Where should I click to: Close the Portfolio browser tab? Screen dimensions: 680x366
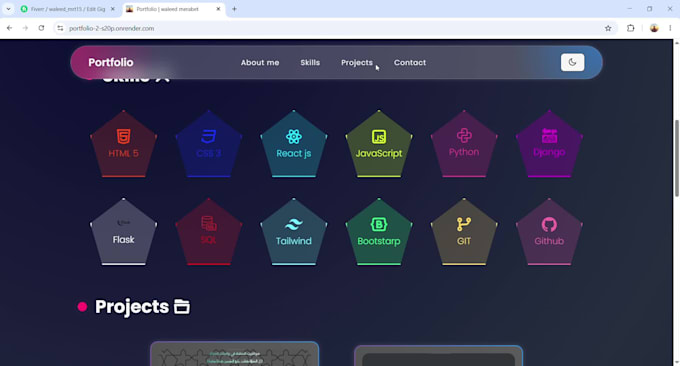[219, 9]
